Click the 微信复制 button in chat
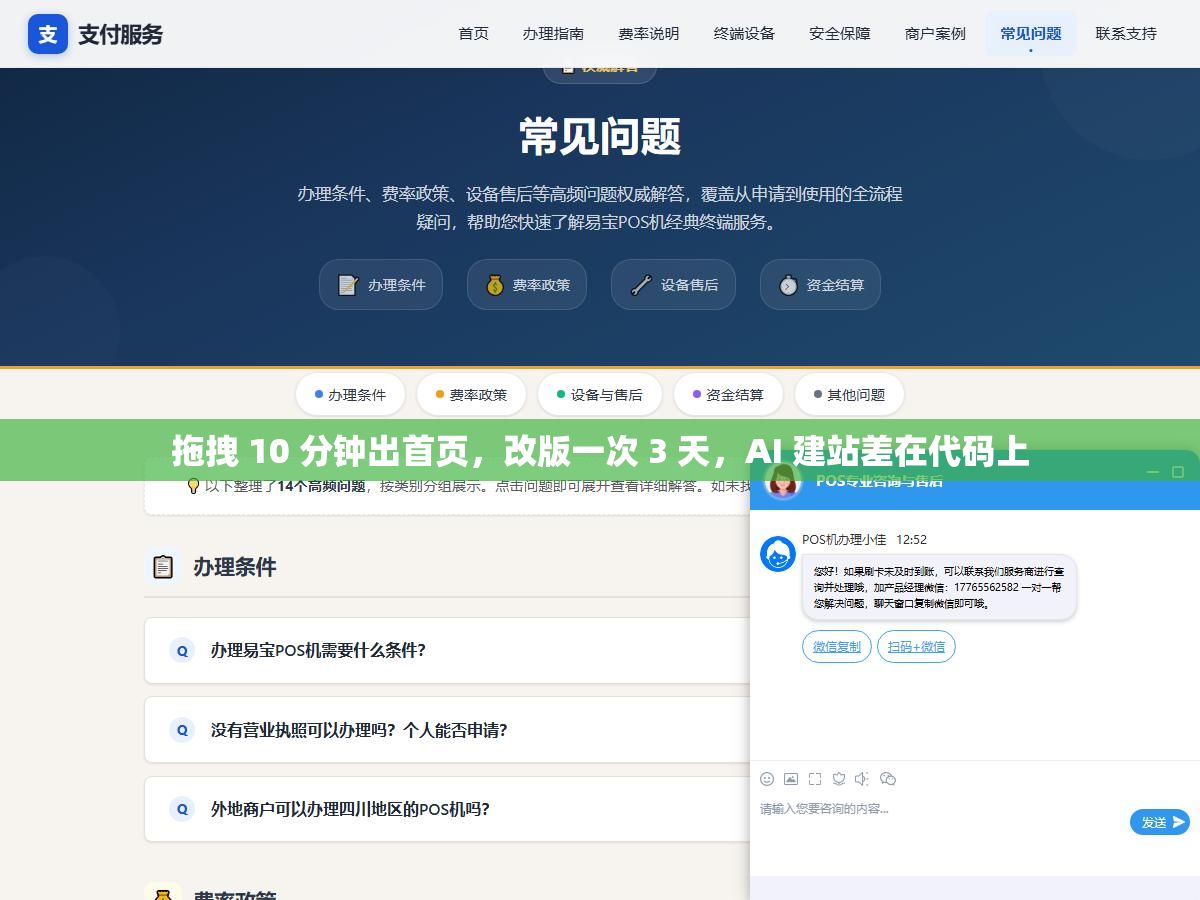The width and height of the screenshot is (1200, 900). click(837, 647)
